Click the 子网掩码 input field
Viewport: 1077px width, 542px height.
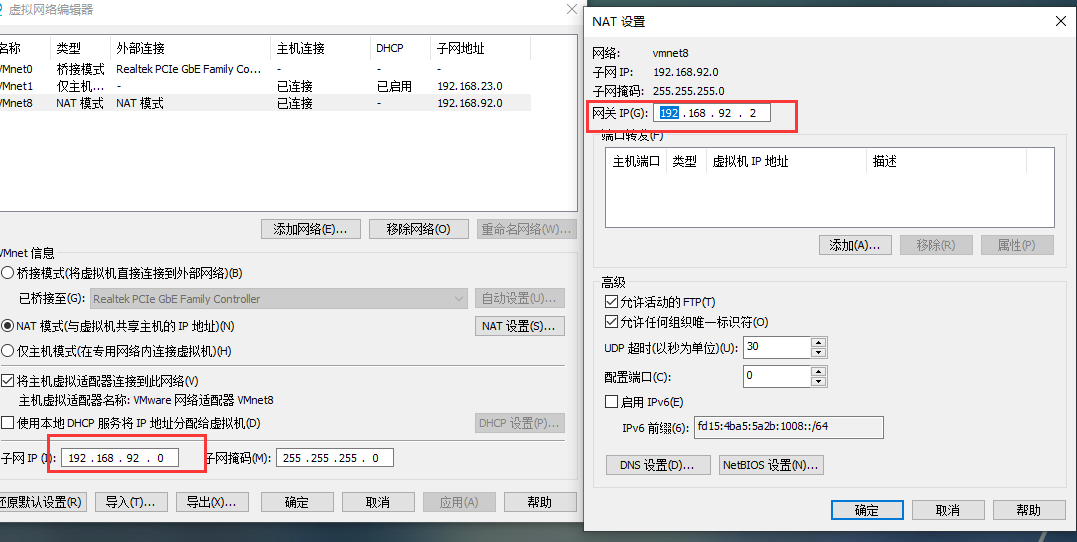(335, 458)
